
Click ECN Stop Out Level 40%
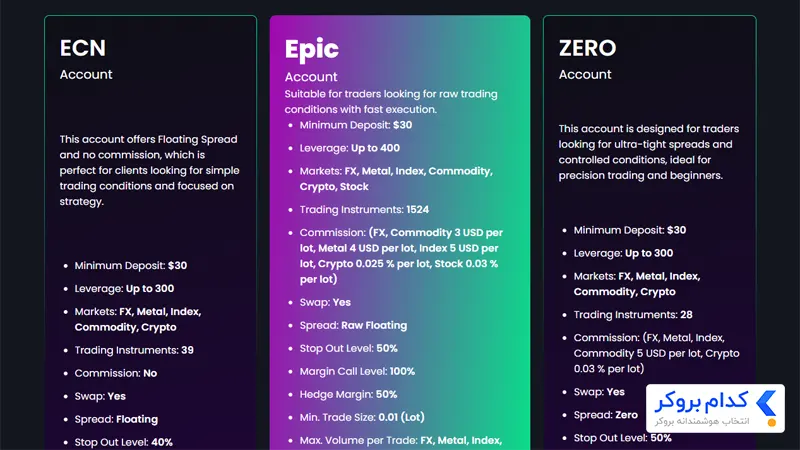pos(123,442)
